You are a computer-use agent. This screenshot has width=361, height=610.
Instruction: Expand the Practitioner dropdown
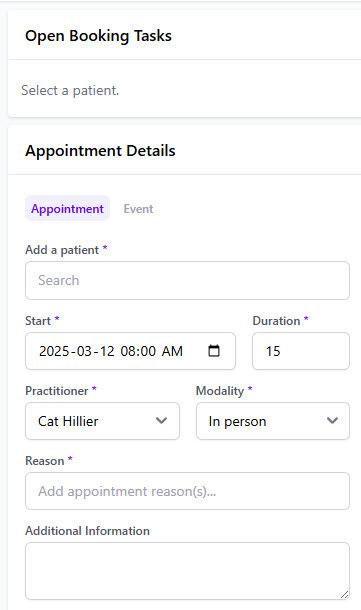tap(102, 421)
